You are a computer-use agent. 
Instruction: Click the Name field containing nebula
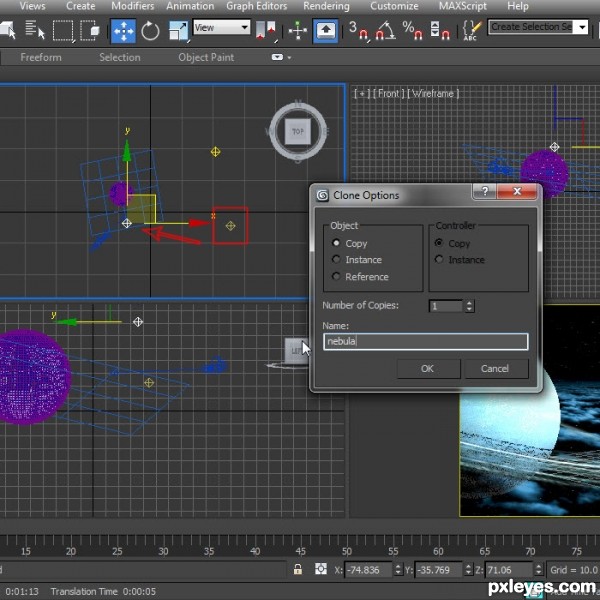point(426,341)
